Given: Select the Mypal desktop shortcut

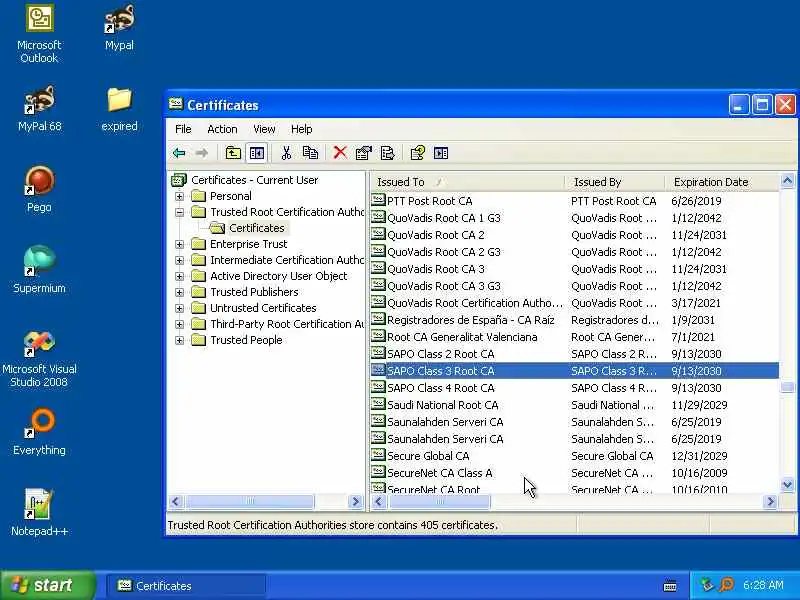Looking at the screenshot, I should tap(119, 28).
